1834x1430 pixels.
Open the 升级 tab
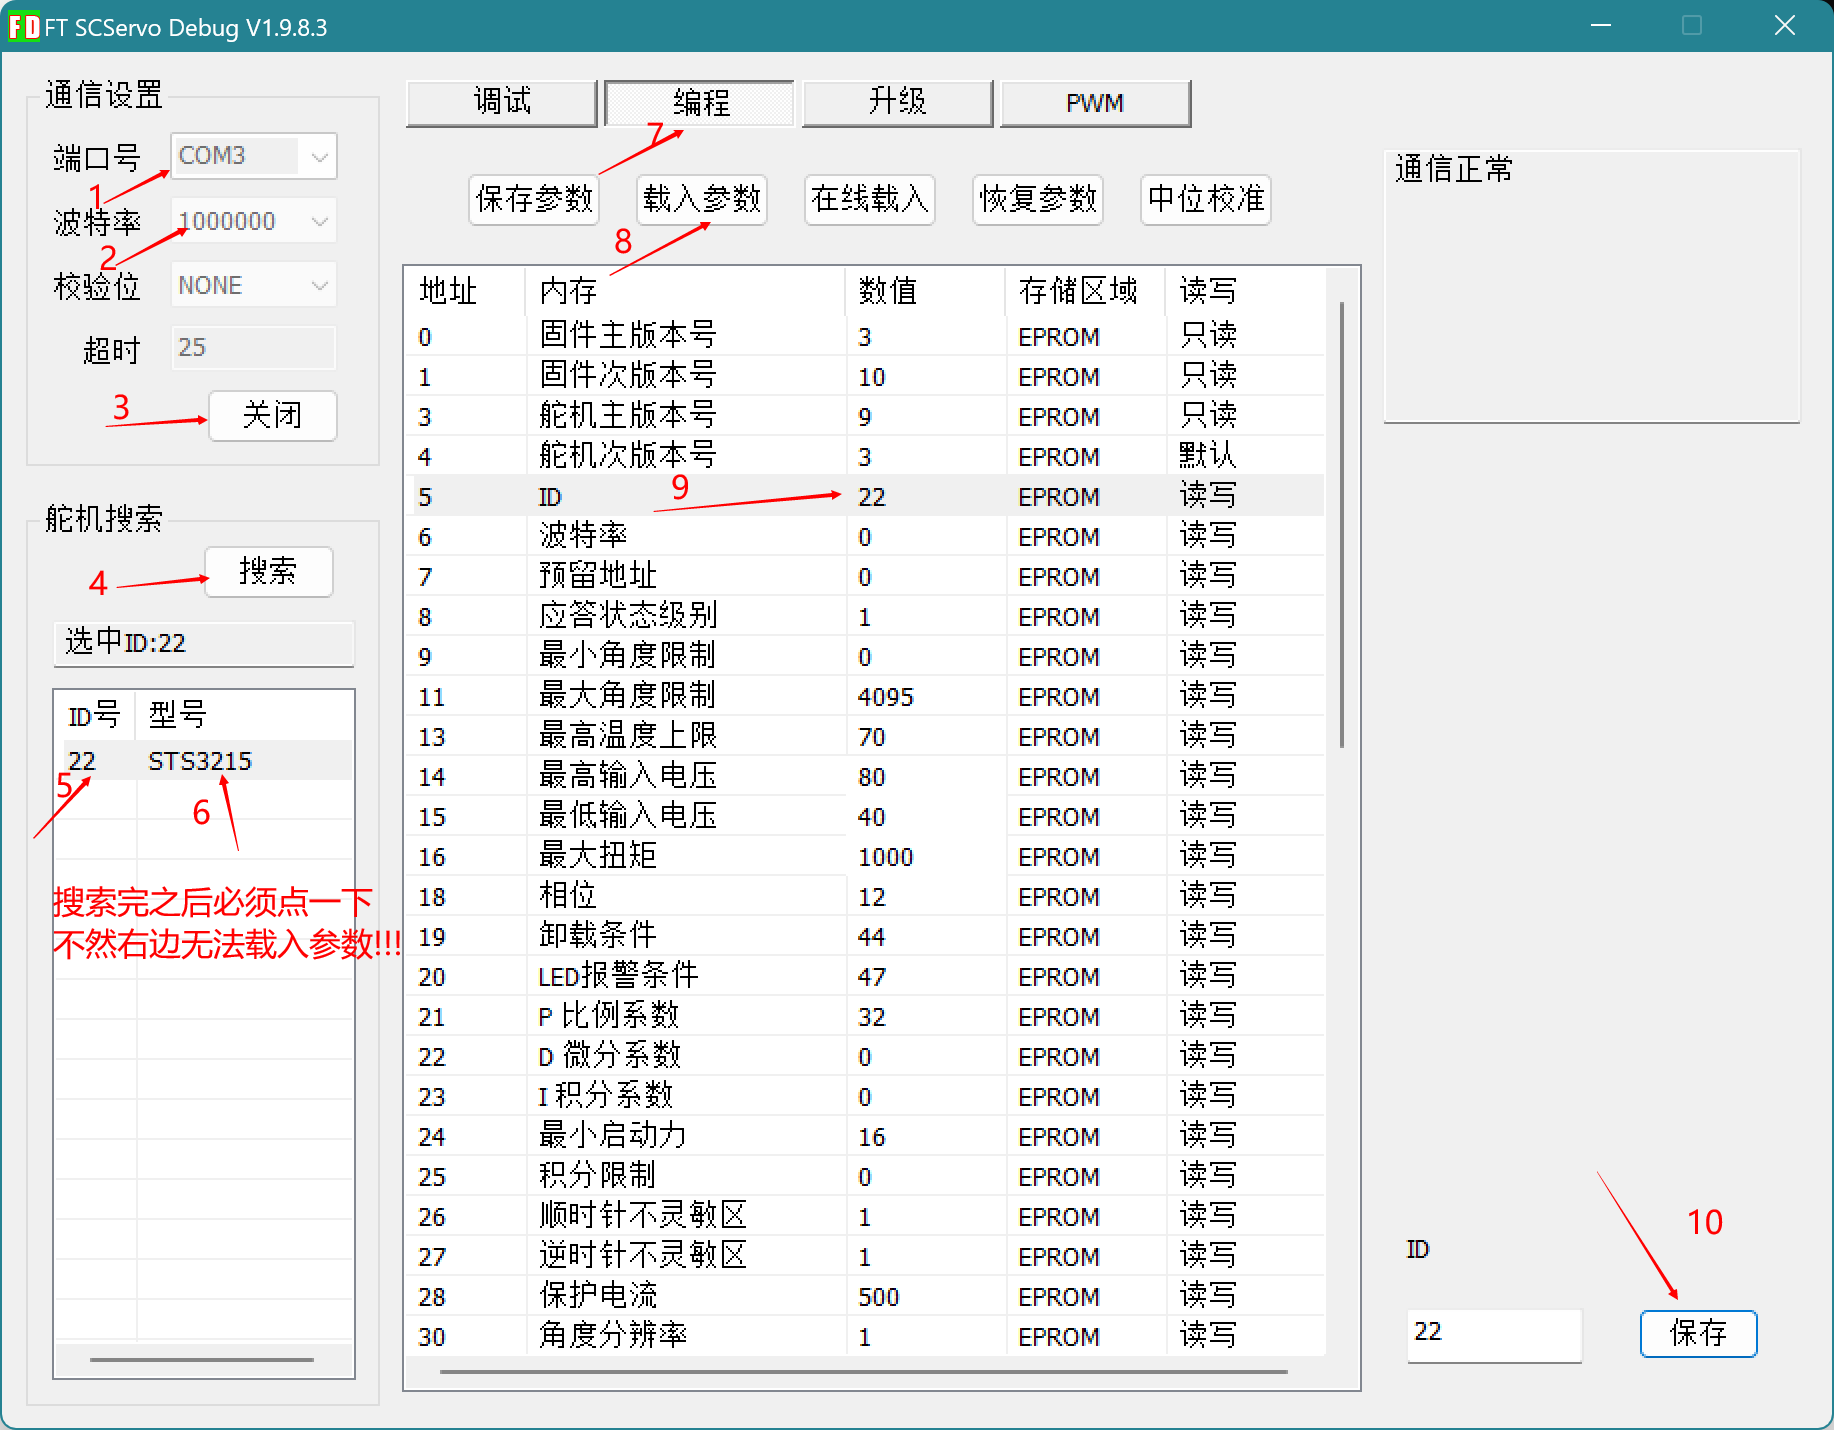point(897,103)
